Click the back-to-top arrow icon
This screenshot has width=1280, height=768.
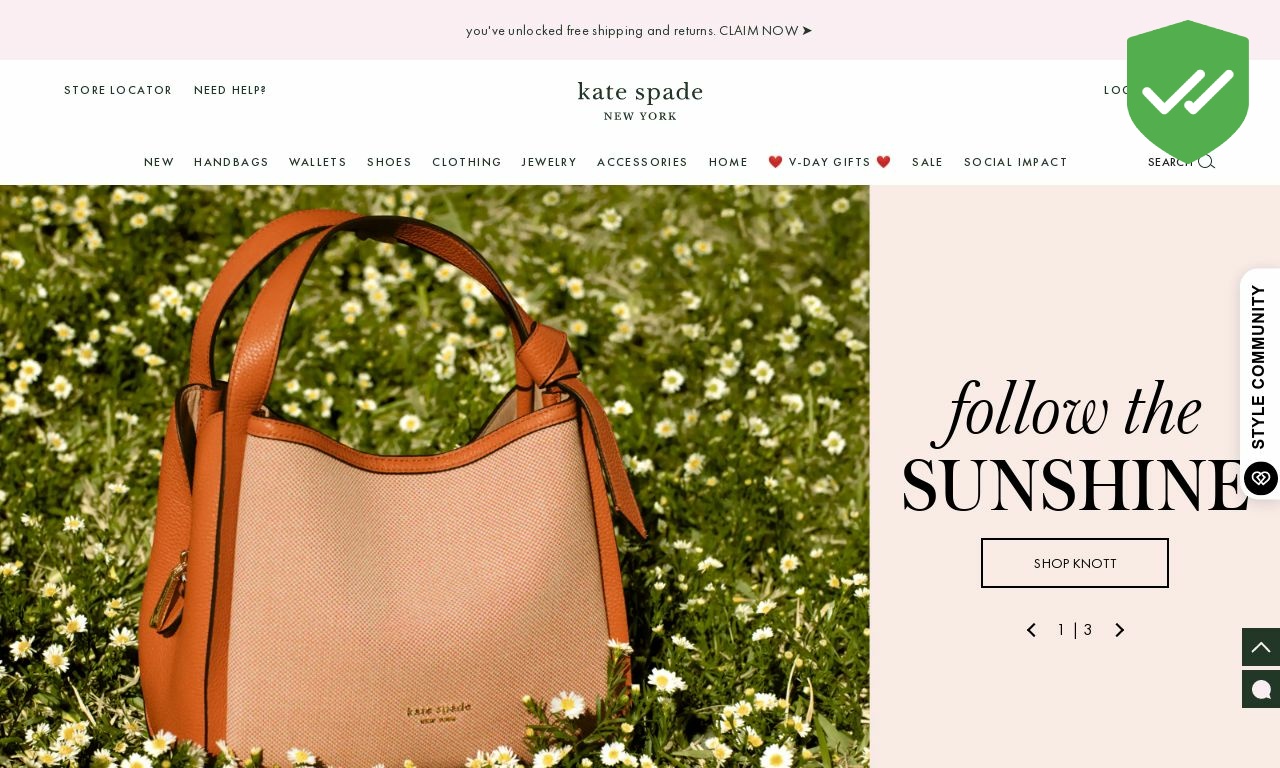(1261, 647)
